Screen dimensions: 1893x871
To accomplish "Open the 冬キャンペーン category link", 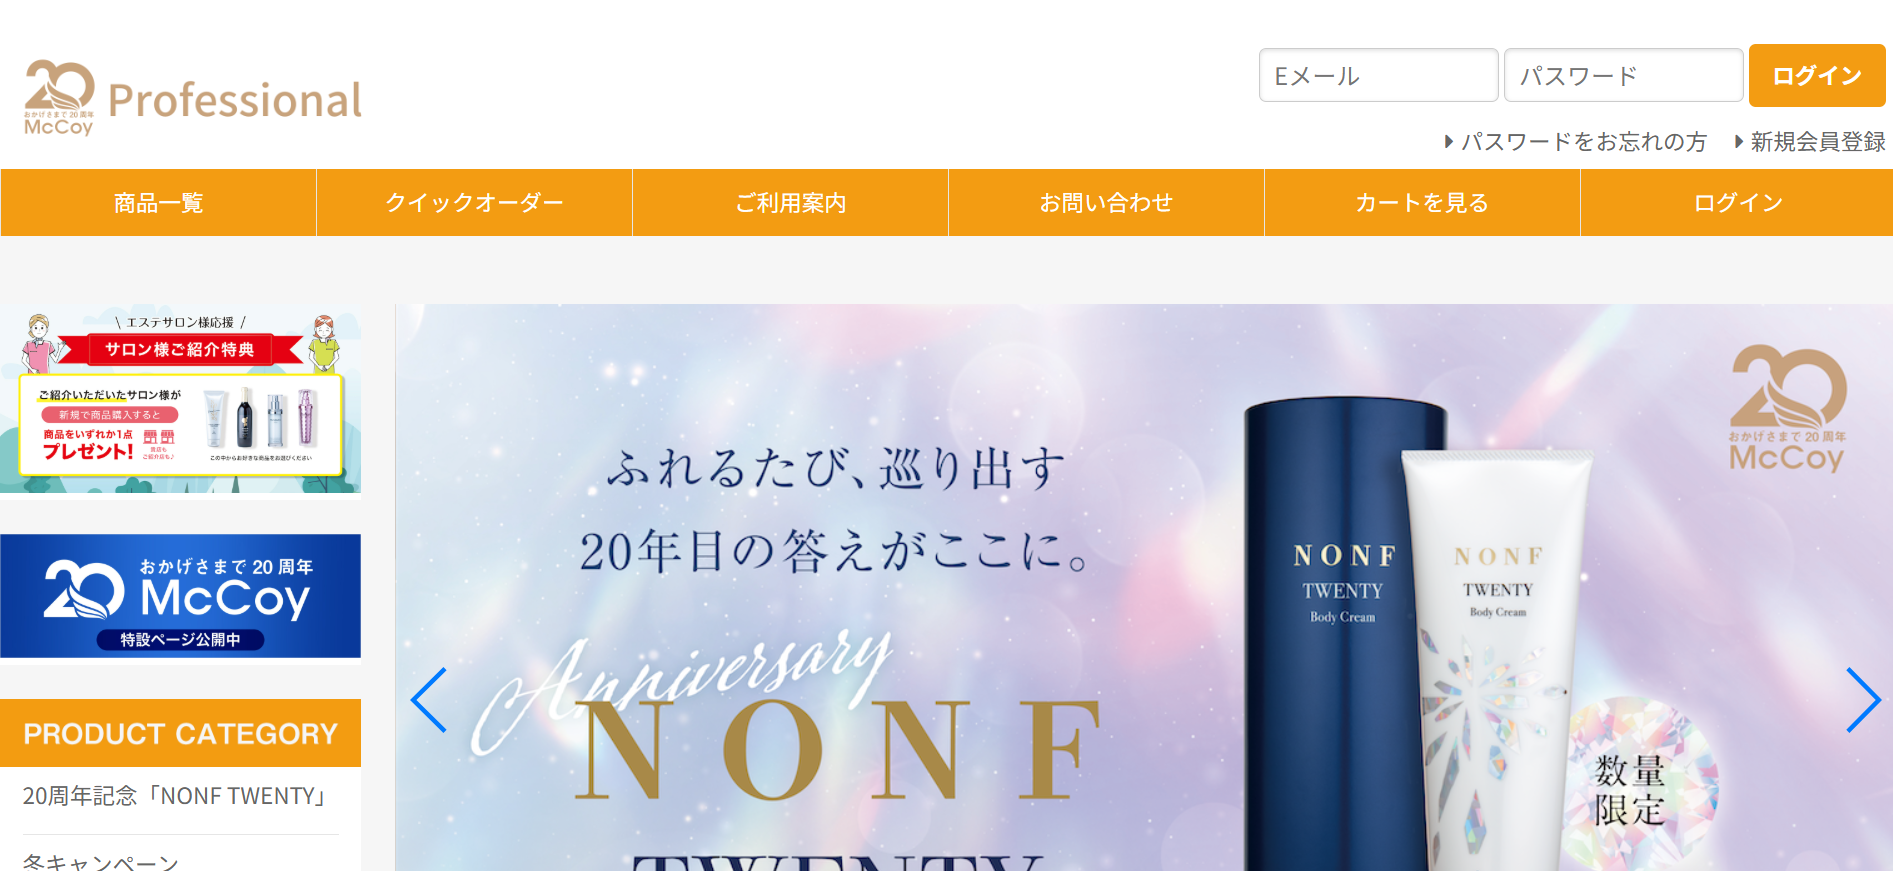I will 100,861.
